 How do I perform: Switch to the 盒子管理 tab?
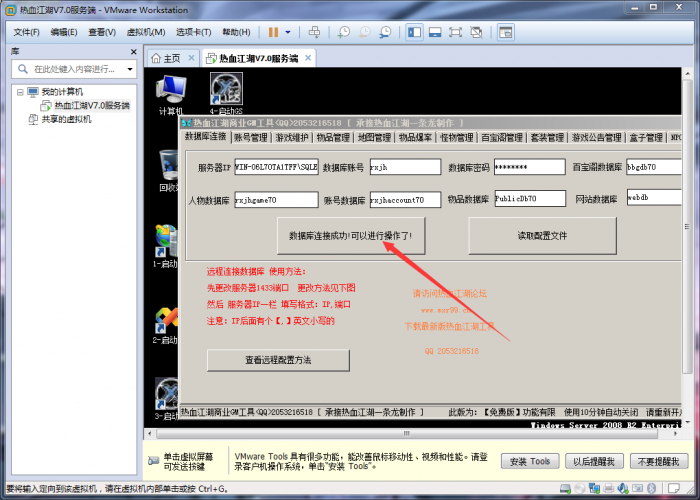coord(646,138)
